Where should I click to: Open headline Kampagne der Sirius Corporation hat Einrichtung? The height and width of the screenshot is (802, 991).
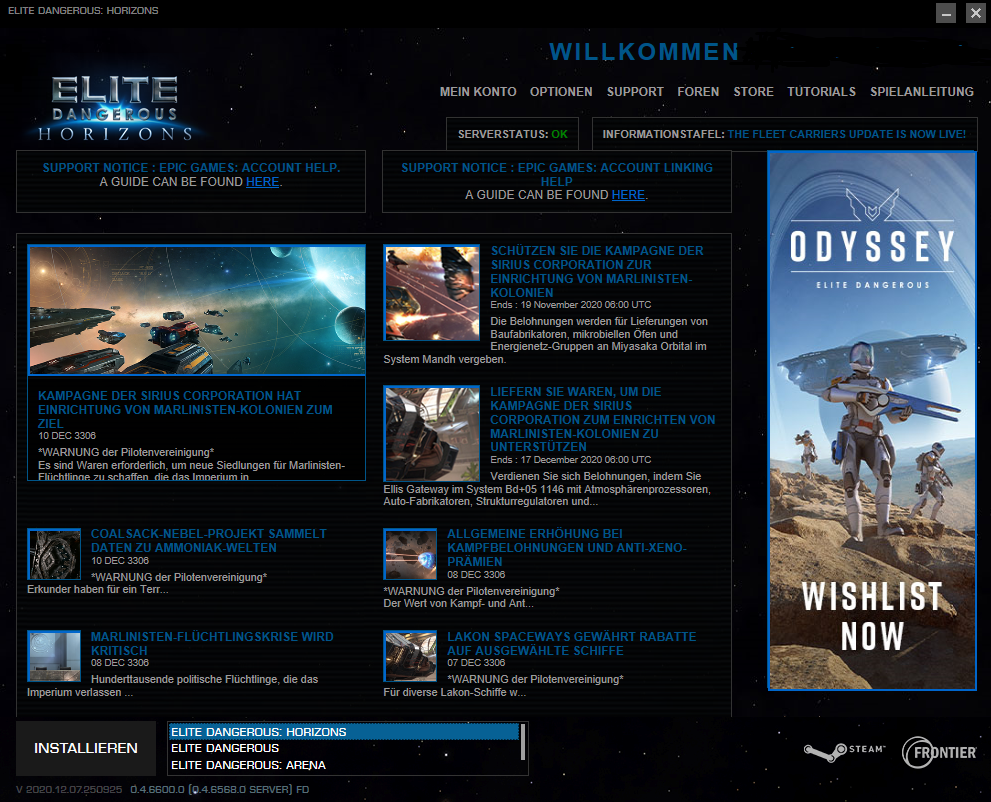(x=185, y=410)
